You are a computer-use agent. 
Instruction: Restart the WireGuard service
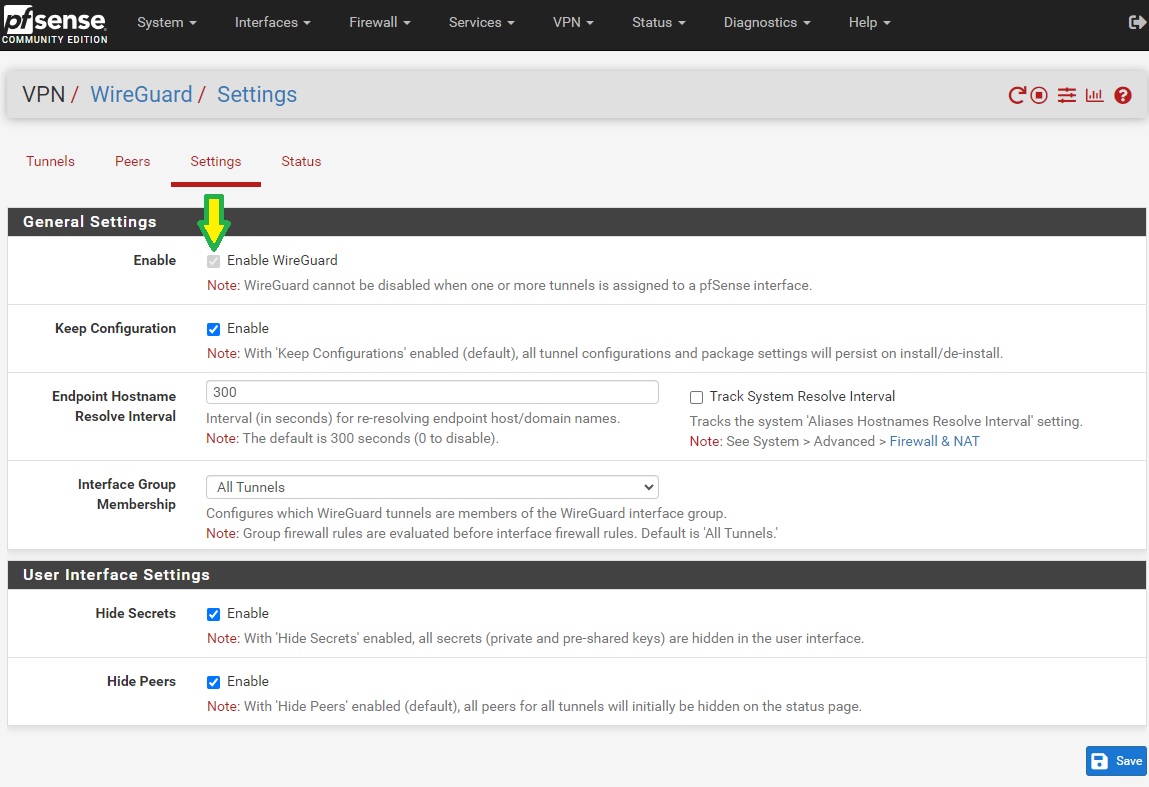1017,95
